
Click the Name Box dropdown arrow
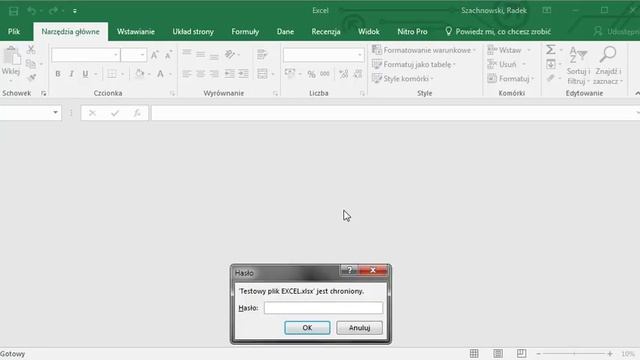click(55, 112)
